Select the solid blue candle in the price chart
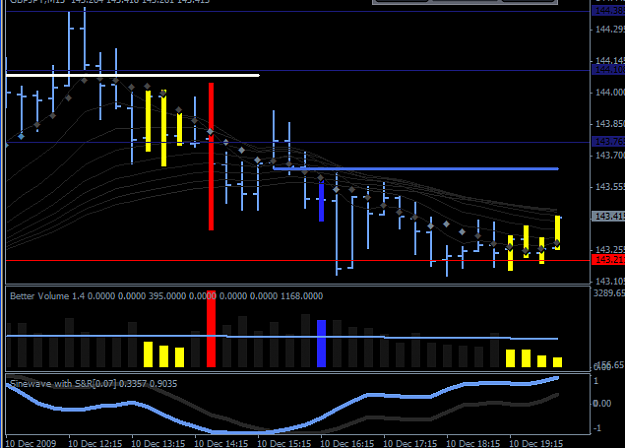The width and height of the screenshot is (625, 448). click(321, 201)
